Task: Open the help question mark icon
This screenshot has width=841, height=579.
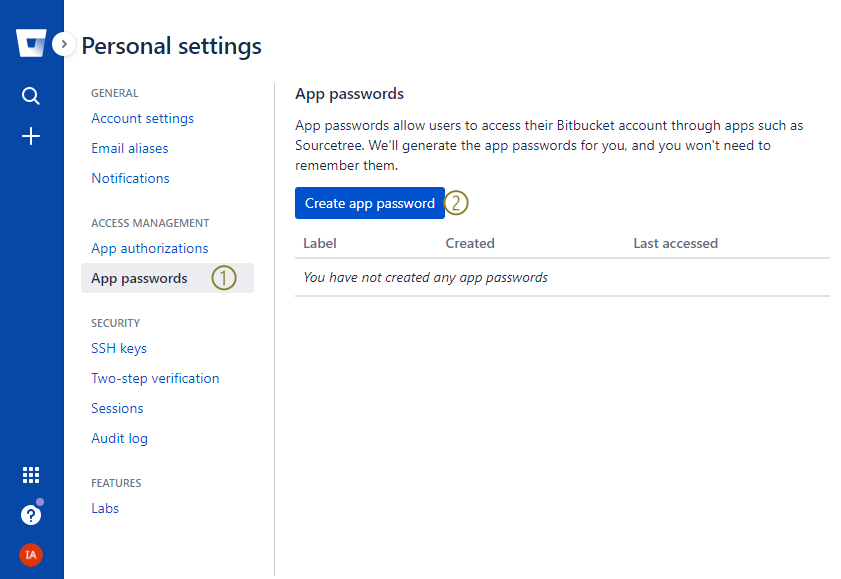Action: (x=31, y=515)
